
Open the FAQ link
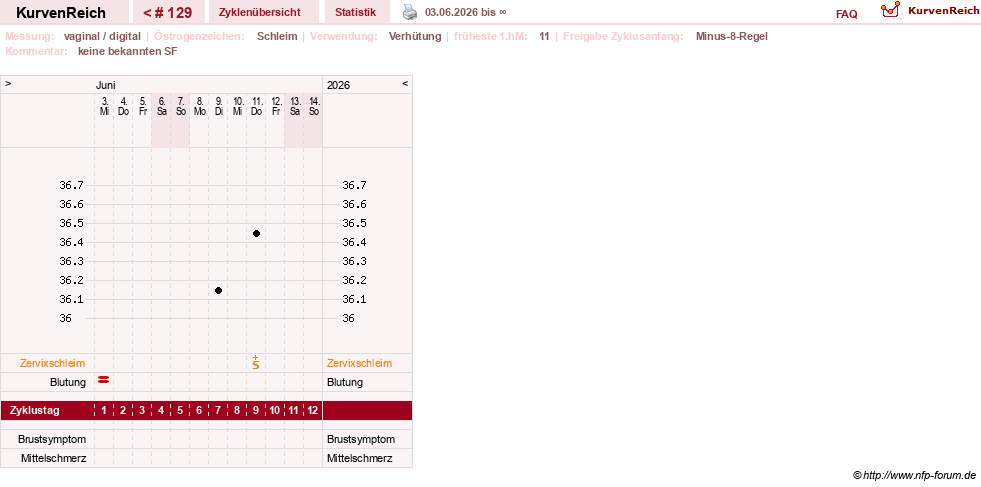[x=846, y=14]
